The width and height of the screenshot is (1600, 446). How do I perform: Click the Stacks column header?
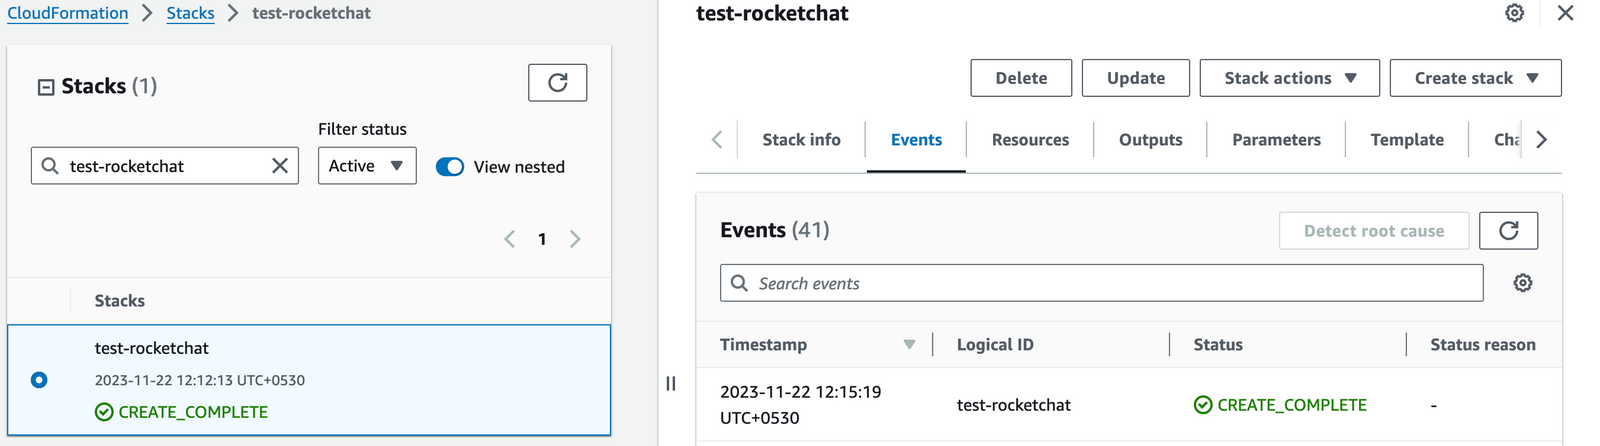(119, 301)
